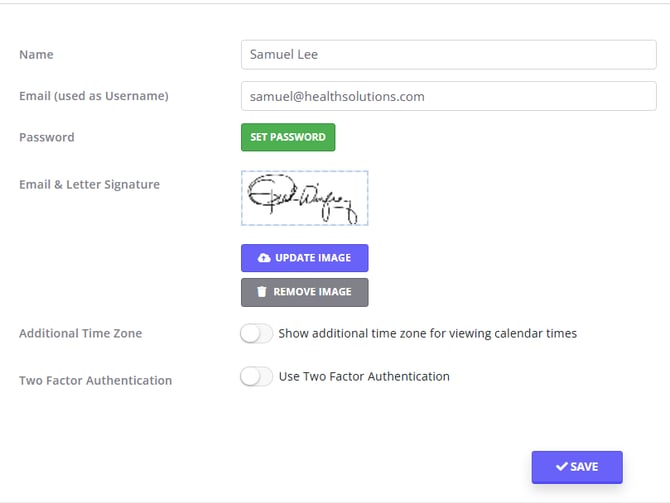Click the "Email (used as Username)" label

93,96
